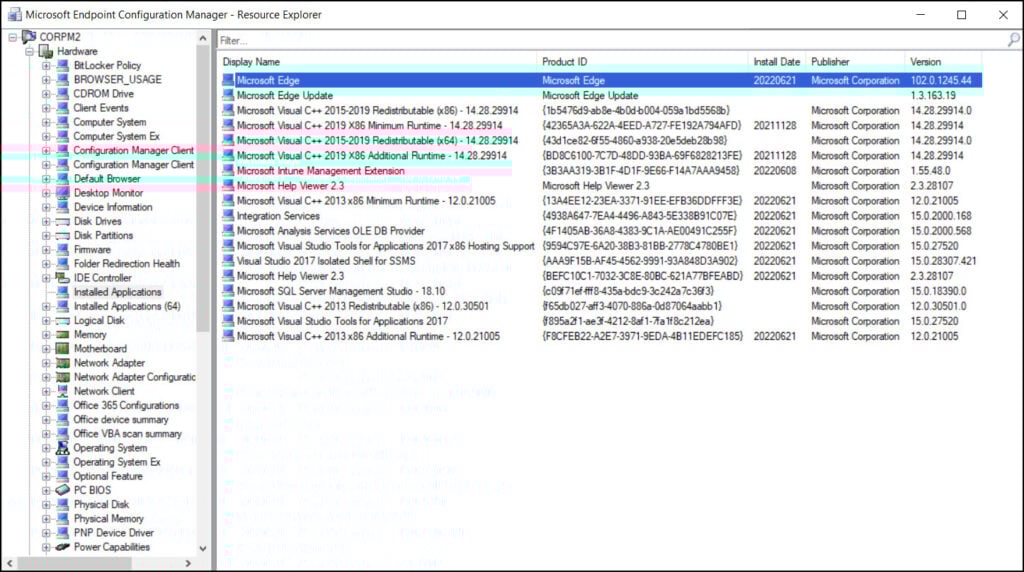Image resolution: width=1024 pixels, height=572 pixels.
Task: Expand the Folder Redirection Health node
Action: pos(46,264)
